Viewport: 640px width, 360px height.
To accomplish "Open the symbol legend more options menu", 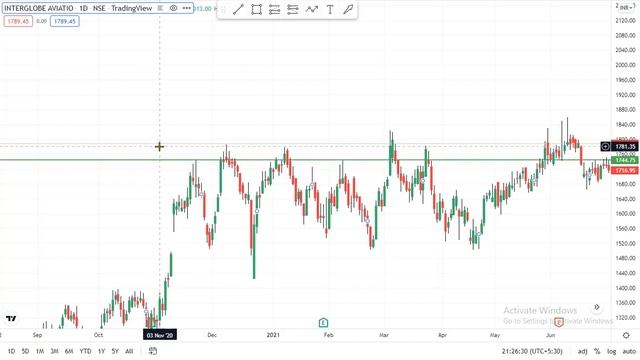I will point(187,8).
